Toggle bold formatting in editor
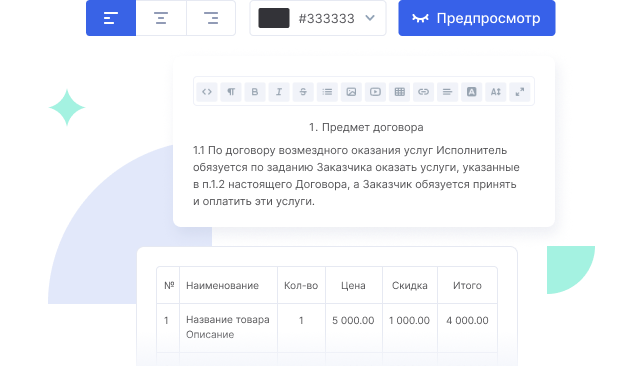642x366 pixels. point(255,92)
